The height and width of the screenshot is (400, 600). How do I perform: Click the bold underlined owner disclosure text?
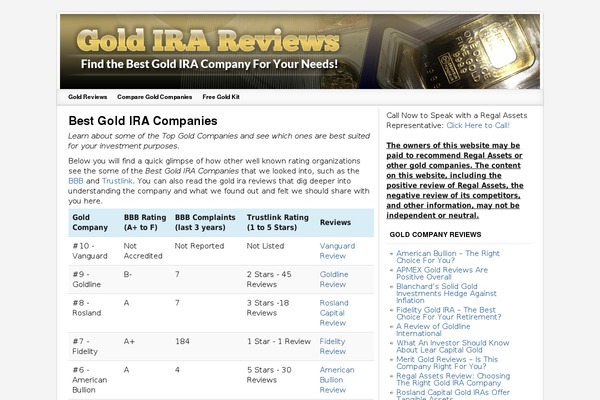coord(455,180)
